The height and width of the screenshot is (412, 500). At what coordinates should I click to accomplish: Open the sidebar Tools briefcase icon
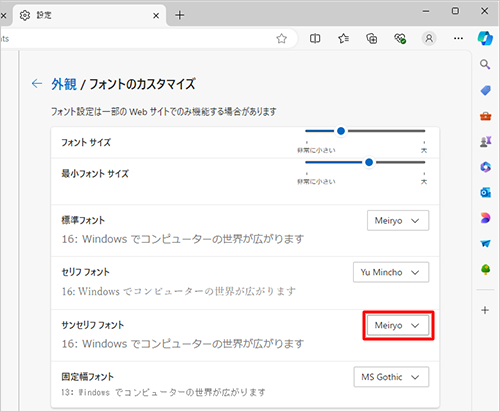486,116
